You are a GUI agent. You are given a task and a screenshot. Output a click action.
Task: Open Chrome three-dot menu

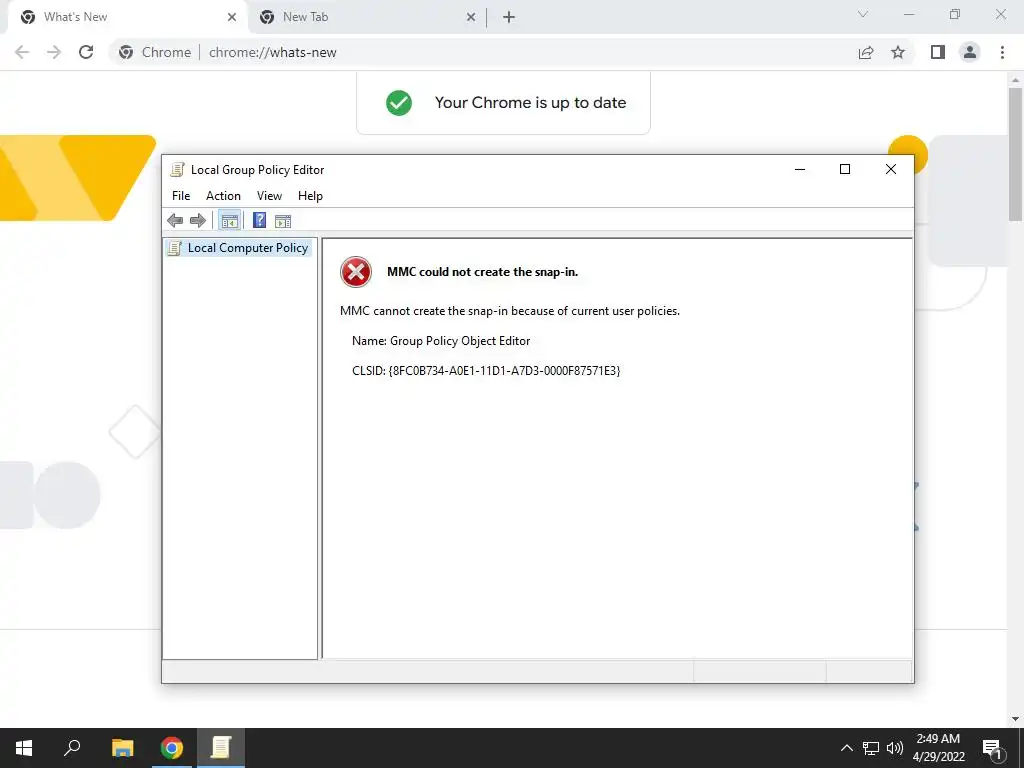[x=1002, y=52]
